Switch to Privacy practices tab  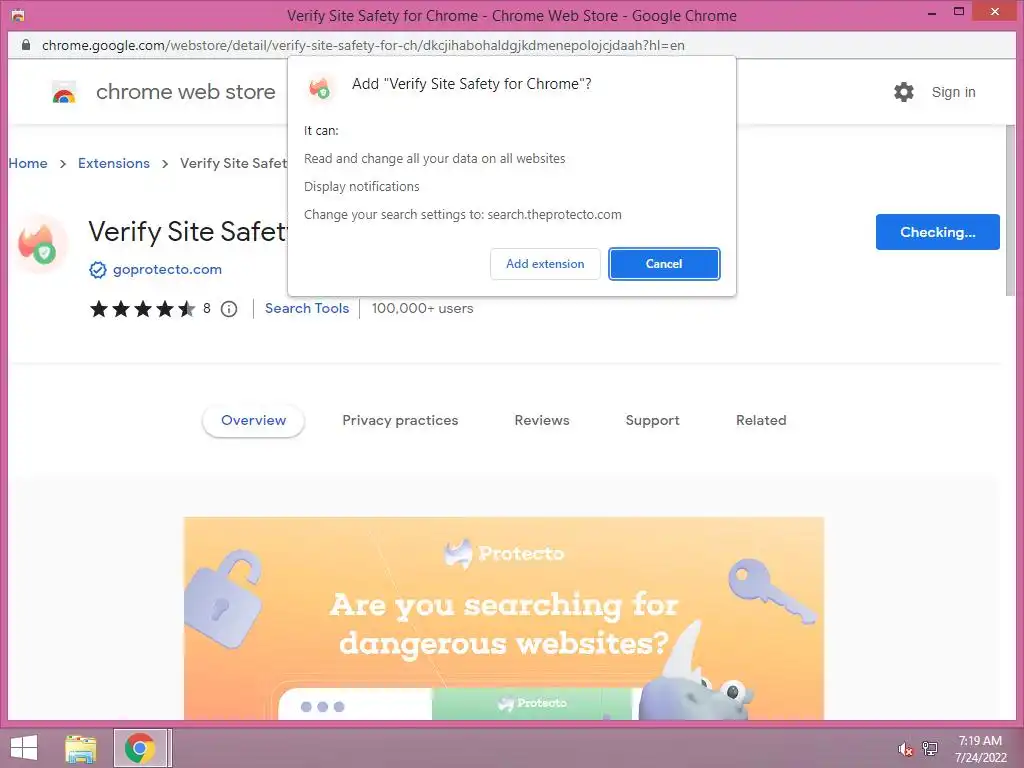tap(400, 421)
